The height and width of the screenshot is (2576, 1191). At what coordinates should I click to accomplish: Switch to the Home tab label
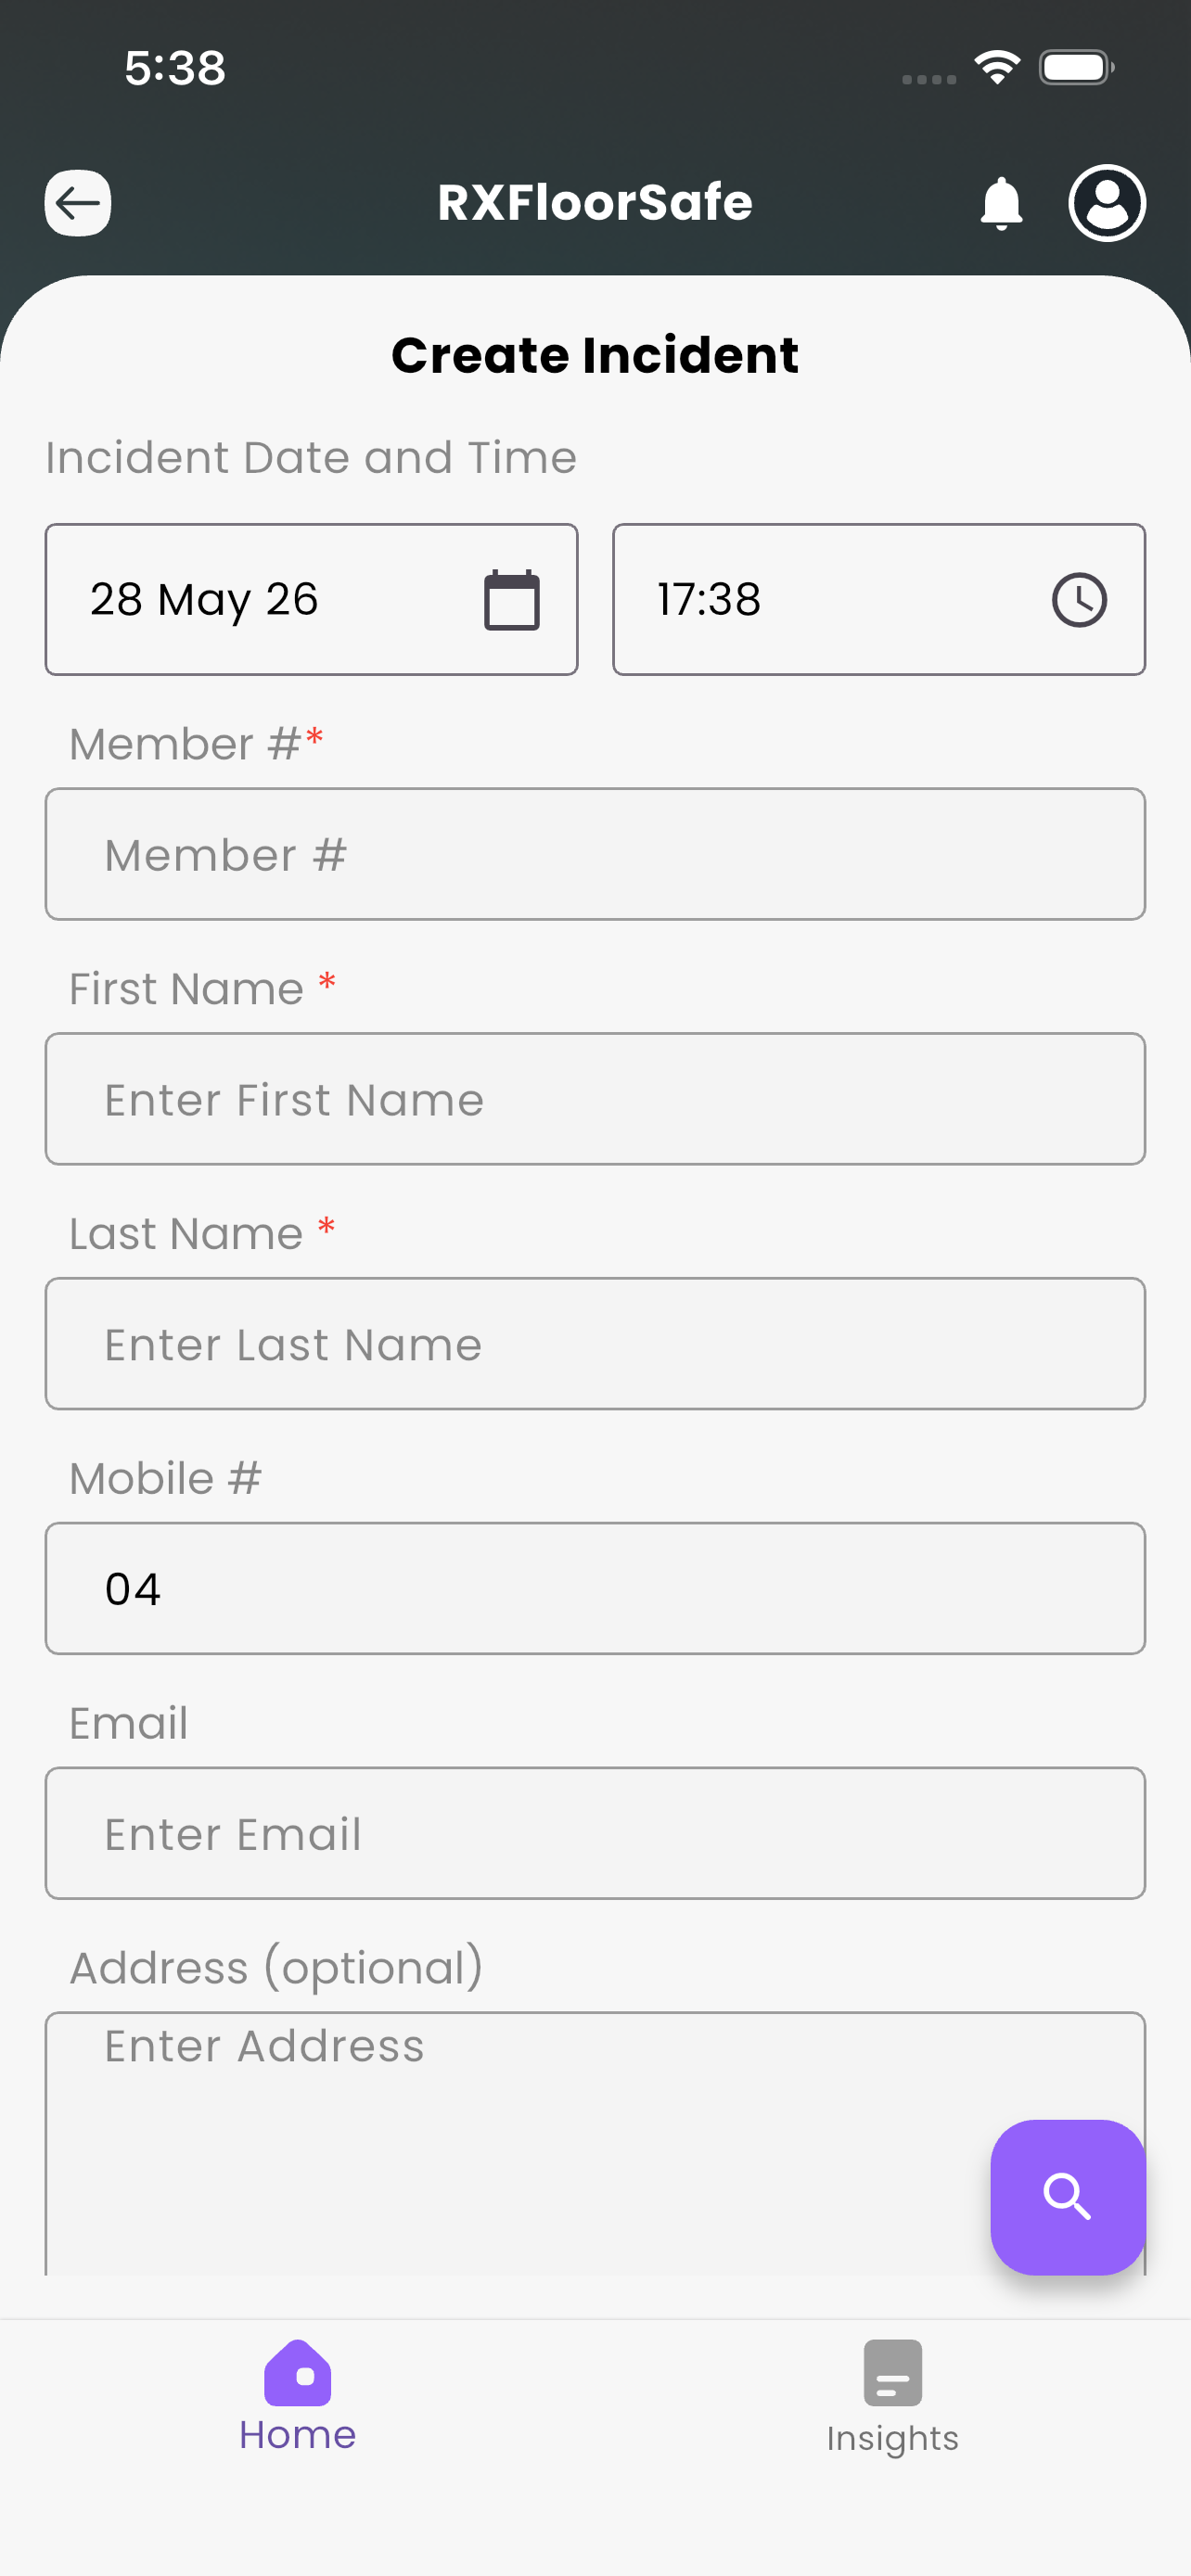pyautogui.click(x=298, y=2435)
